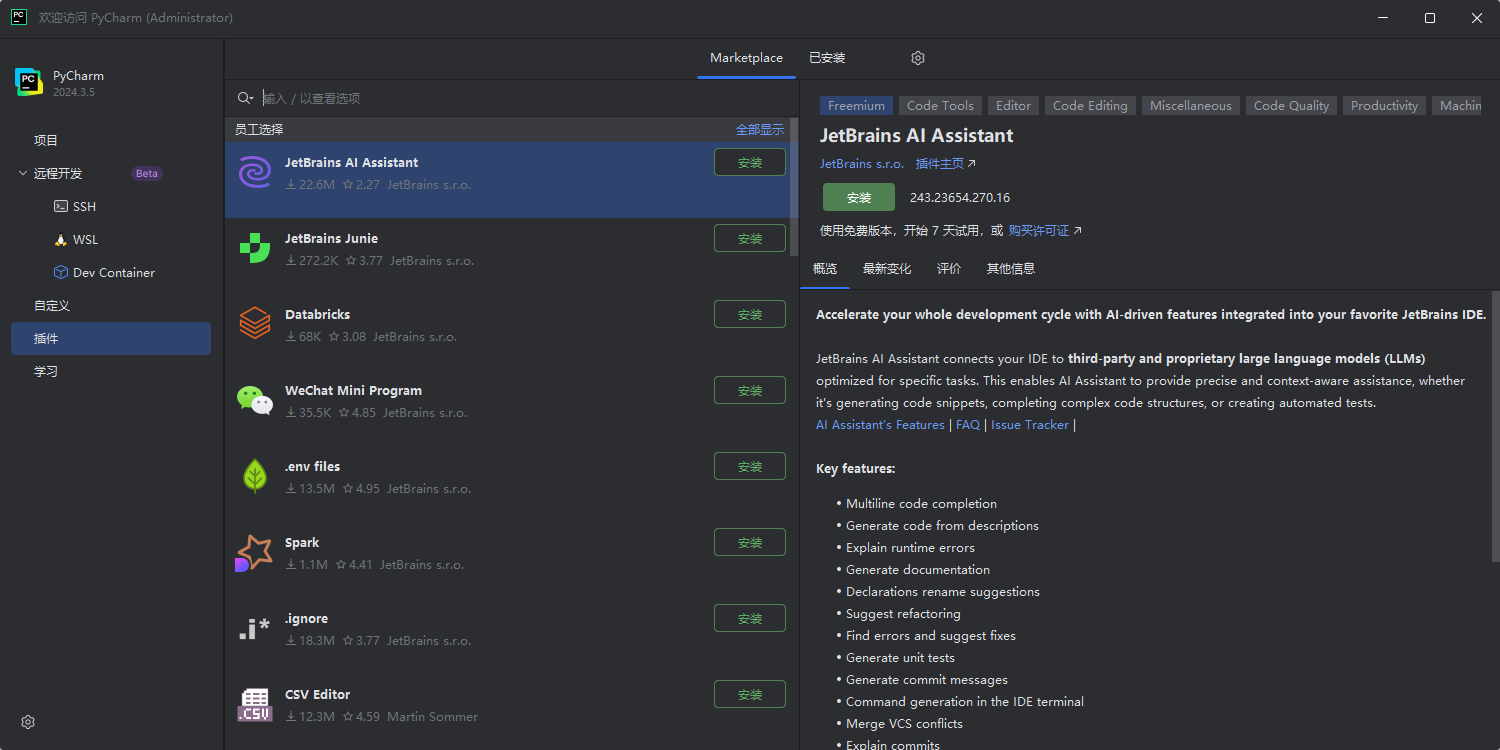Open search options magnifier dropdown
Viewport: 1500px width, 750px height.
point(245,98)
